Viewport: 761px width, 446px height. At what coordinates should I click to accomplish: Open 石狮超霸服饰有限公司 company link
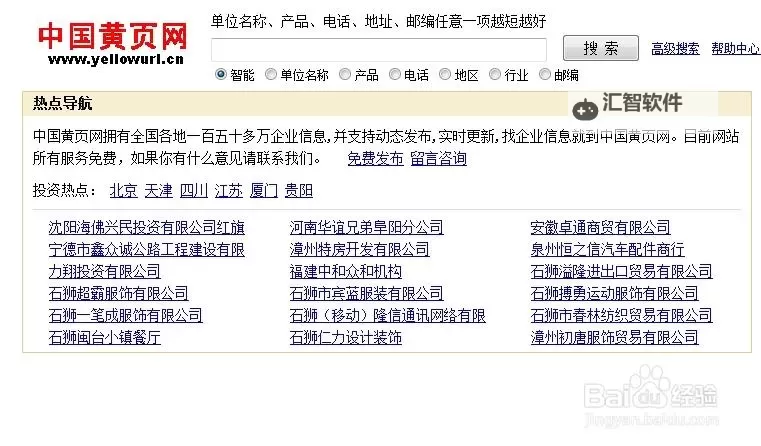point(118,293)
